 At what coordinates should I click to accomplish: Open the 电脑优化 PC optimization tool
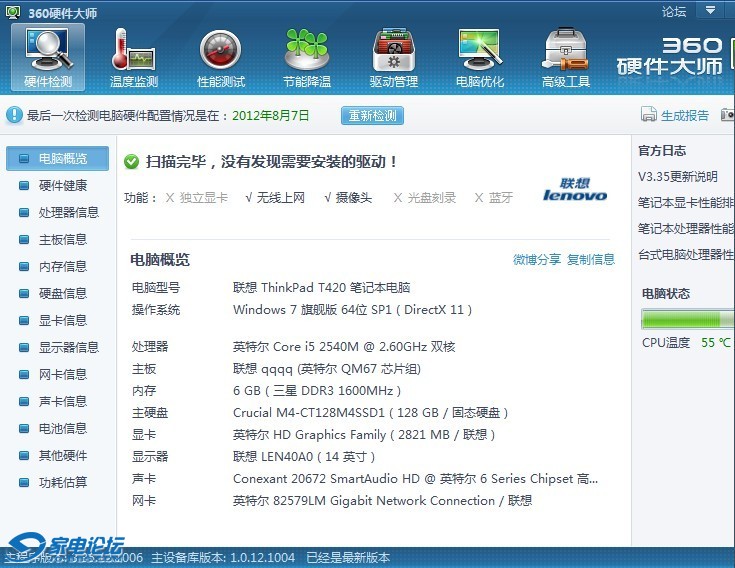pyautogui.click(x=480, y=58)
